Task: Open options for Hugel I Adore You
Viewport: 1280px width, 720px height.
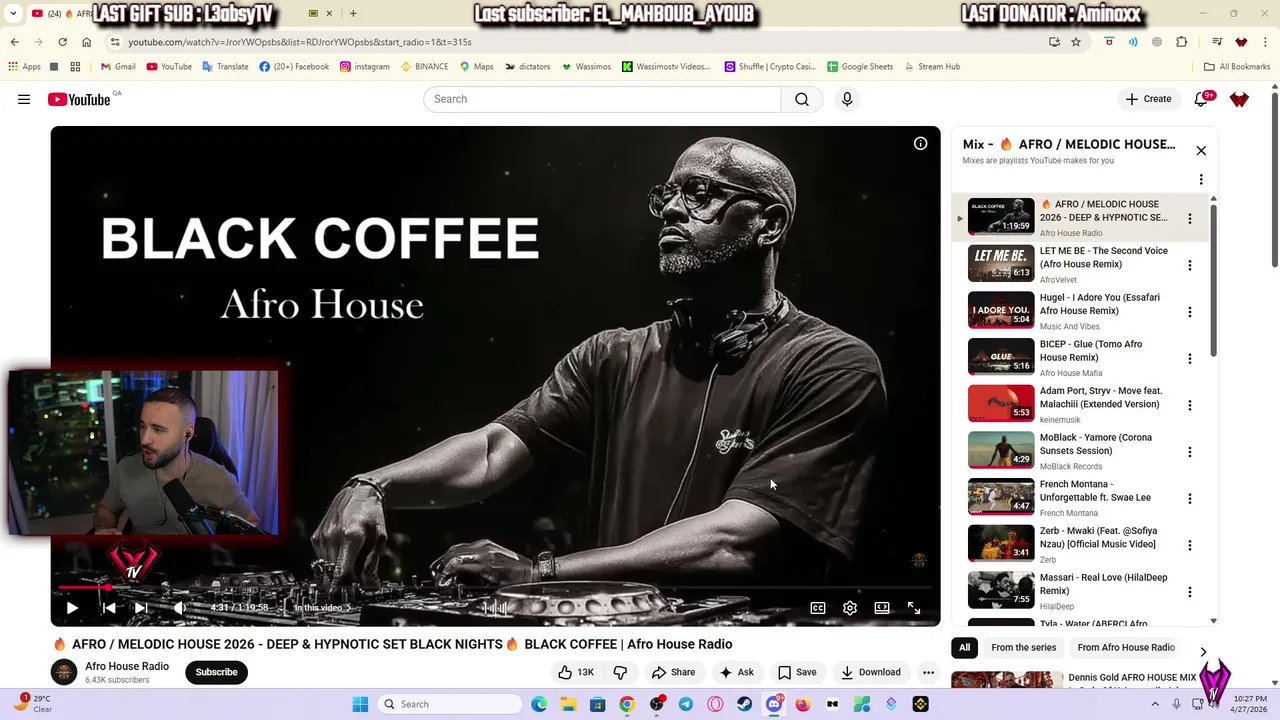Action: click(x=1189, y=312)
